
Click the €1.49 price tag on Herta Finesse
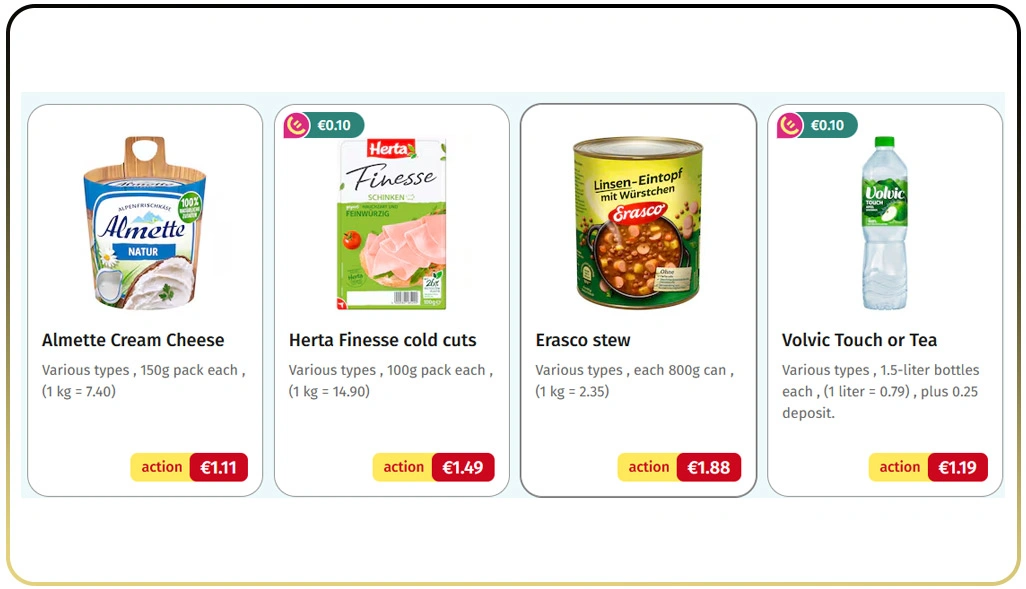[463, 466]
